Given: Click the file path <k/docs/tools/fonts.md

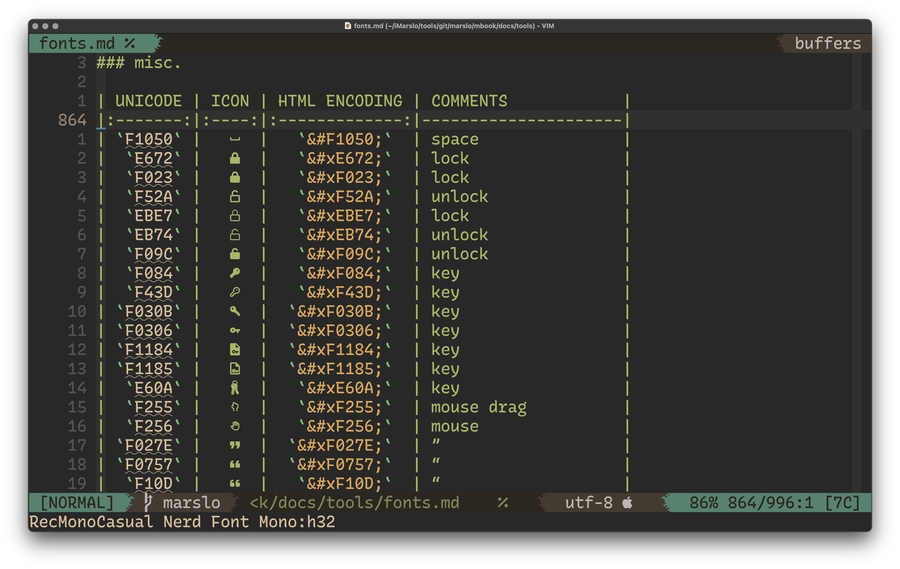Looking at the screenshot, I should point(354,503).
